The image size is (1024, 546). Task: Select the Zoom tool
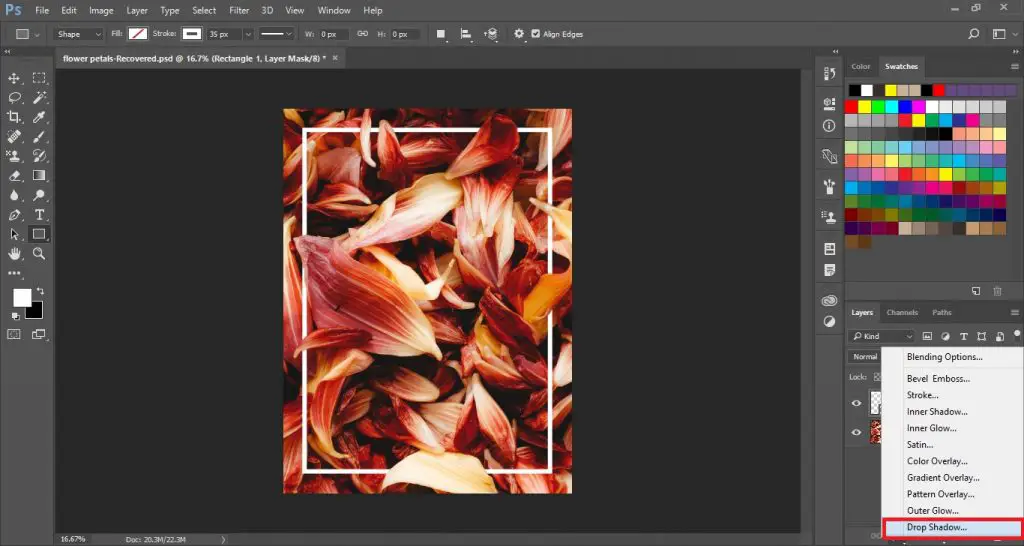pyautogui.click(x=39, y=253)
